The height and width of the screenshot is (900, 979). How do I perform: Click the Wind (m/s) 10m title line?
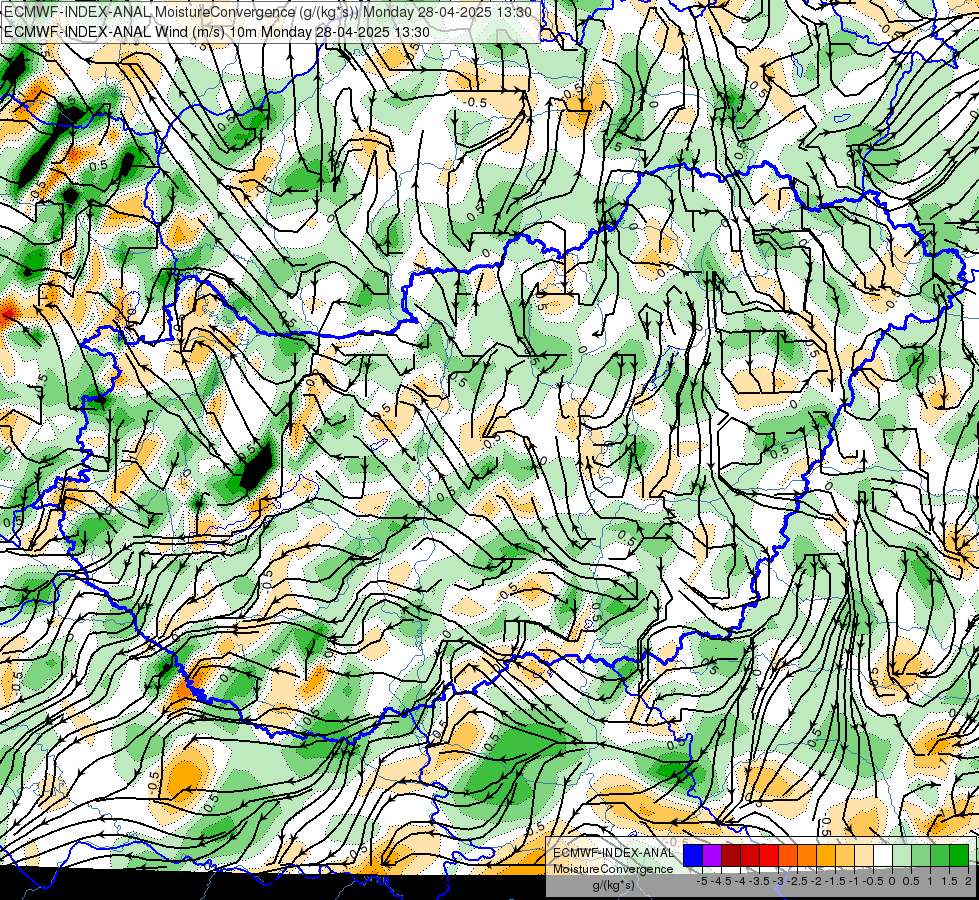217,32
